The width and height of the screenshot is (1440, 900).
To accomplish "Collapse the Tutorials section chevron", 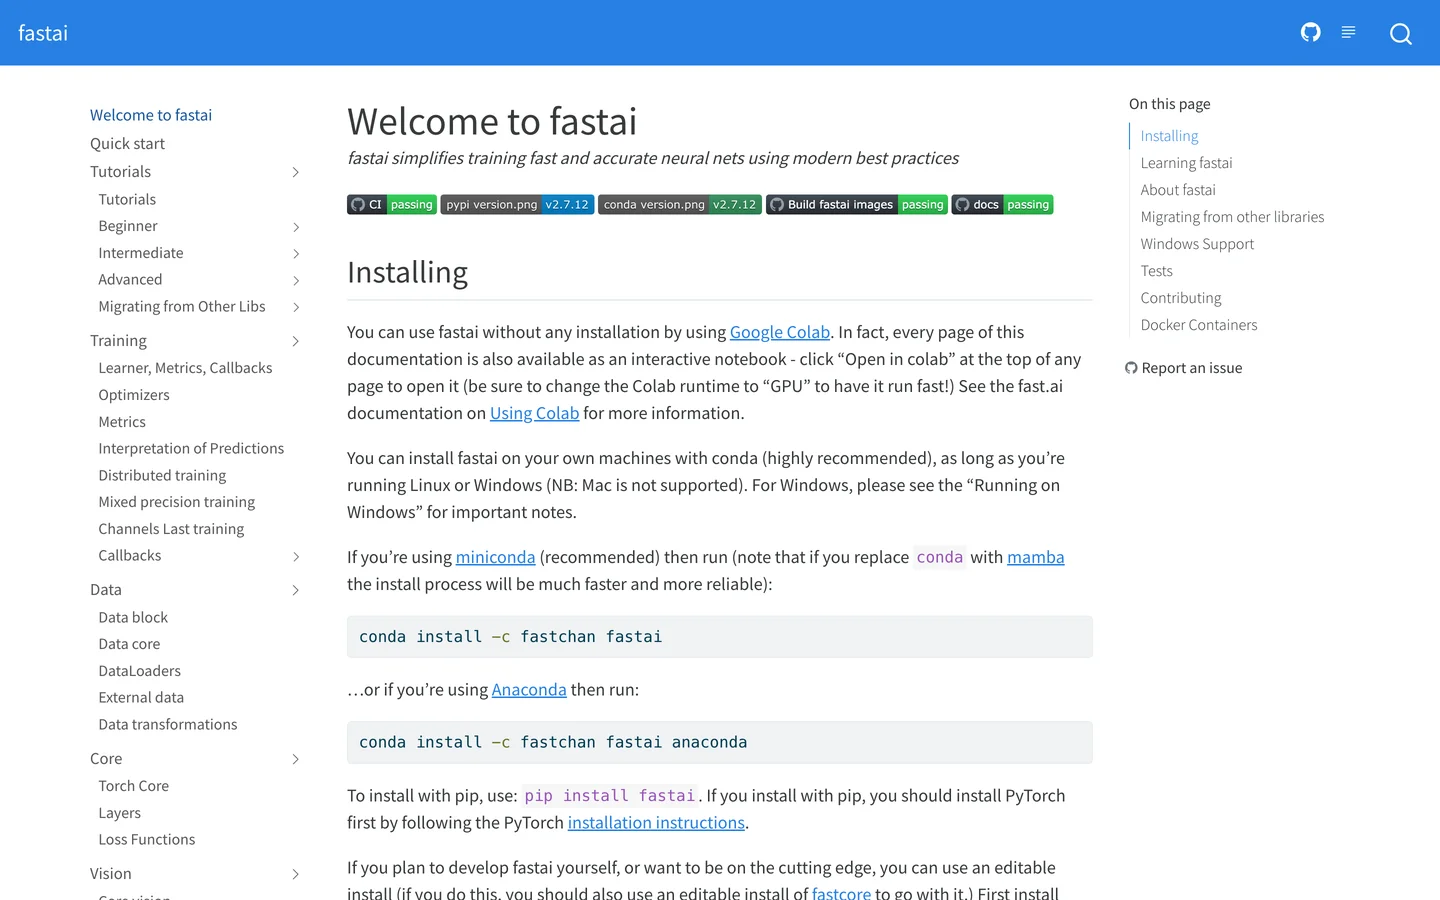I will click(x=296, y=172).
